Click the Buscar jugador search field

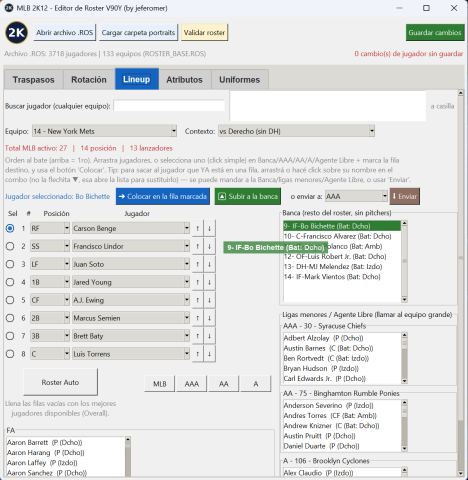(169, 106)
